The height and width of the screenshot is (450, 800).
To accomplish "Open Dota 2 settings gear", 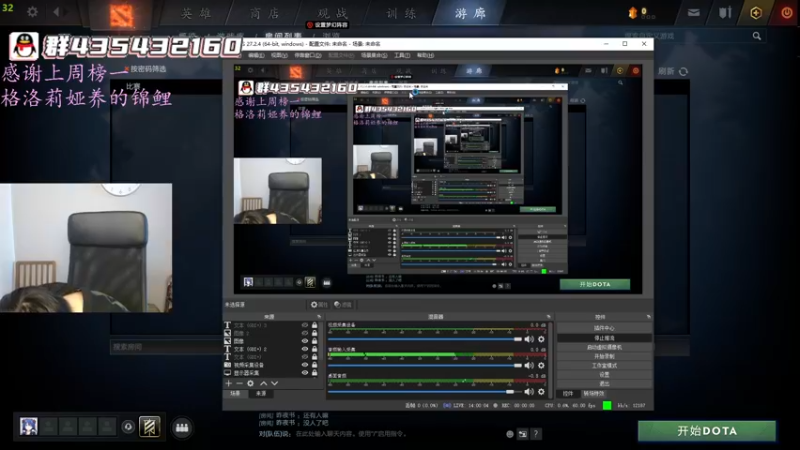I will (32, 12).
